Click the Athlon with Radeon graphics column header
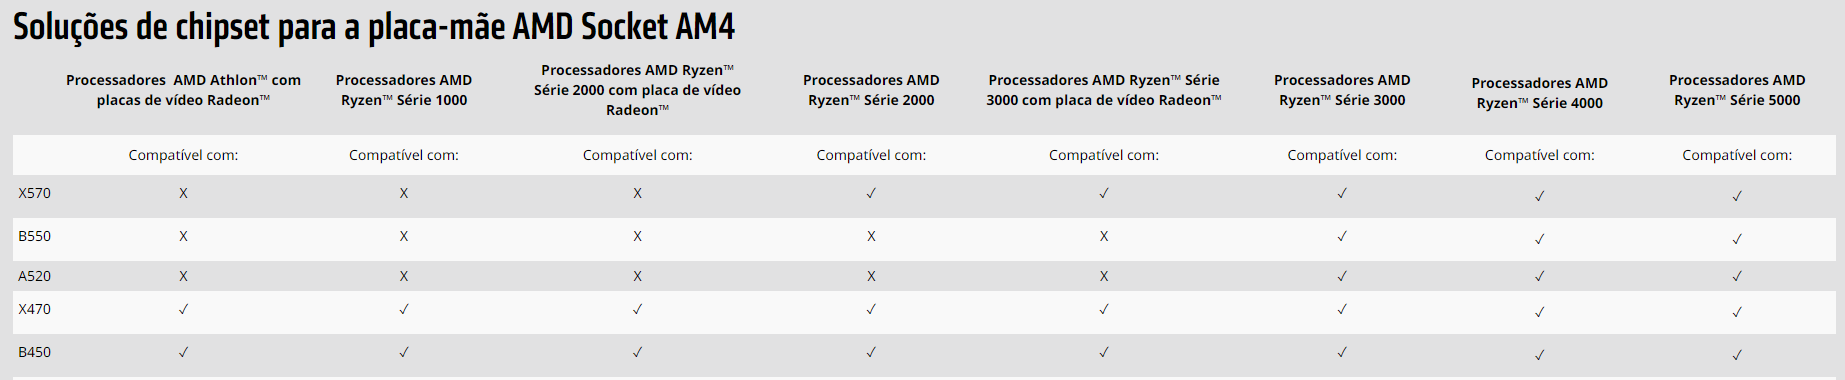Viewport: 1845px width, 380px height. pos(183,90)
